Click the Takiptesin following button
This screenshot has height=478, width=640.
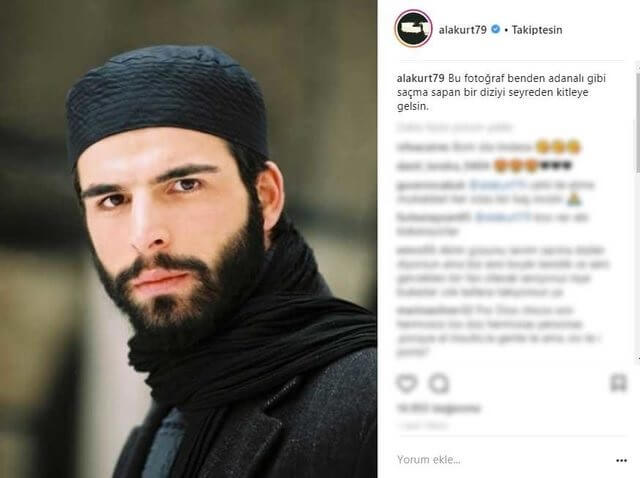pos(537,30)
